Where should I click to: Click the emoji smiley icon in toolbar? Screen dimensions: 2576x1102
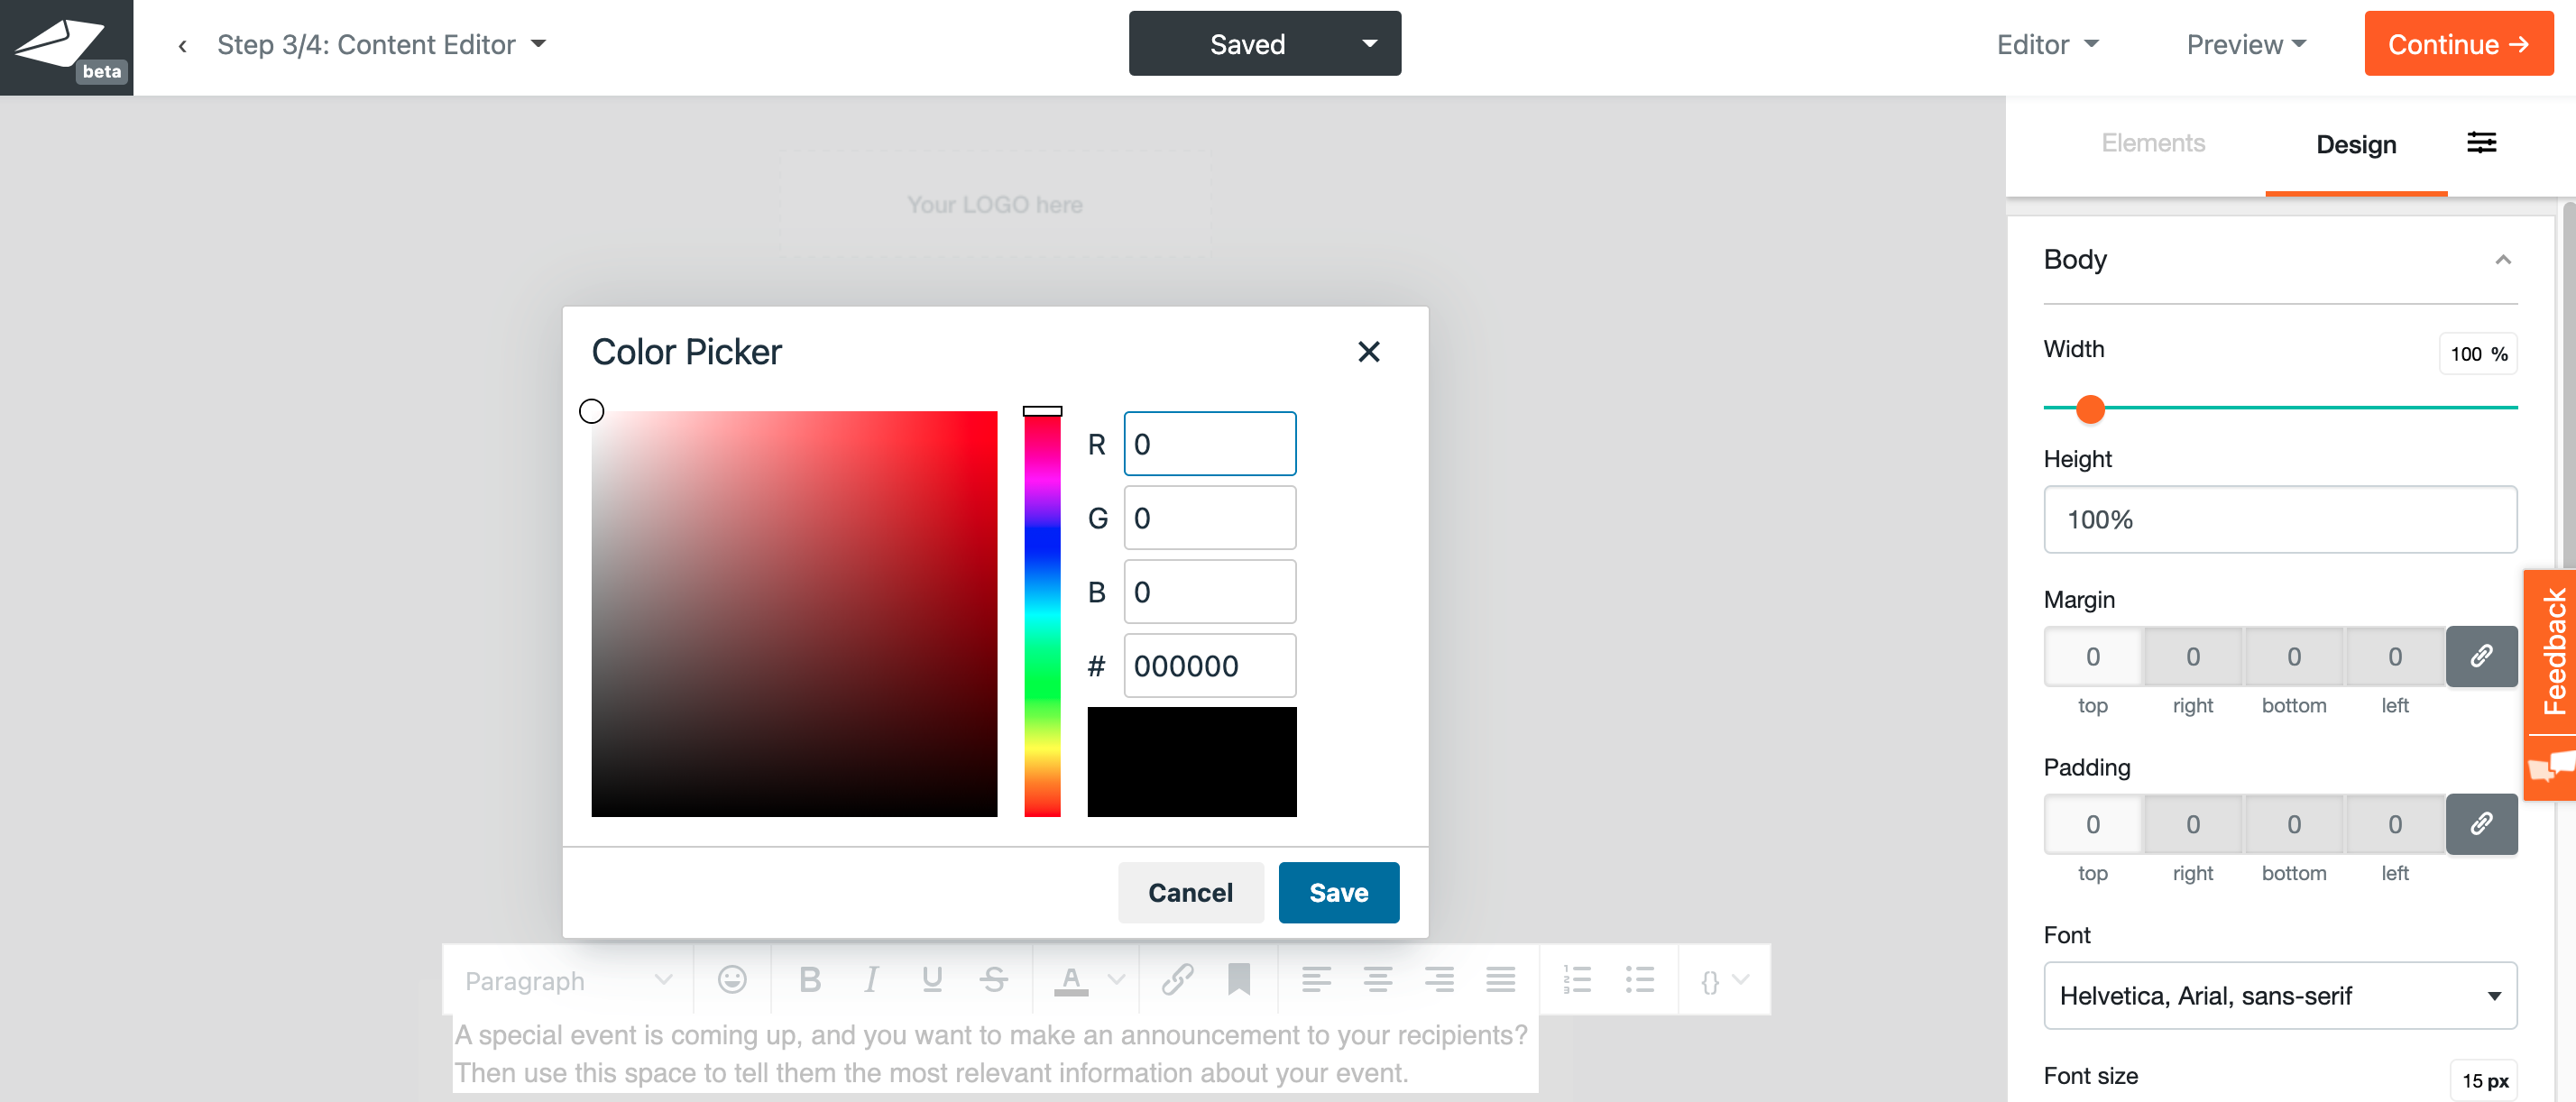point(732,979)
